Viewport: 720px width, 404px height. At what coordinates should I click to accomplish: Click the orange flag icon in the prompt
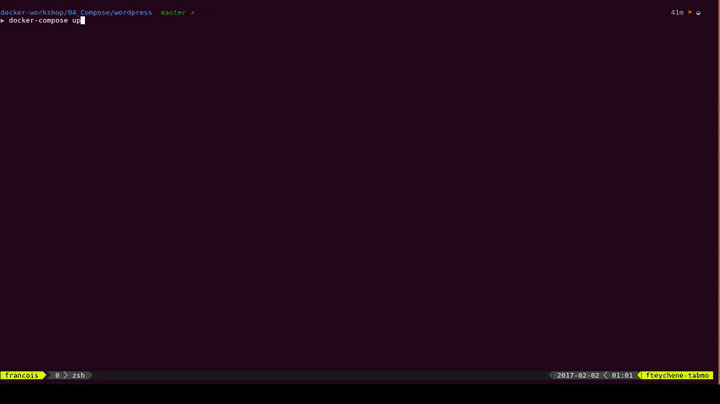689,12
